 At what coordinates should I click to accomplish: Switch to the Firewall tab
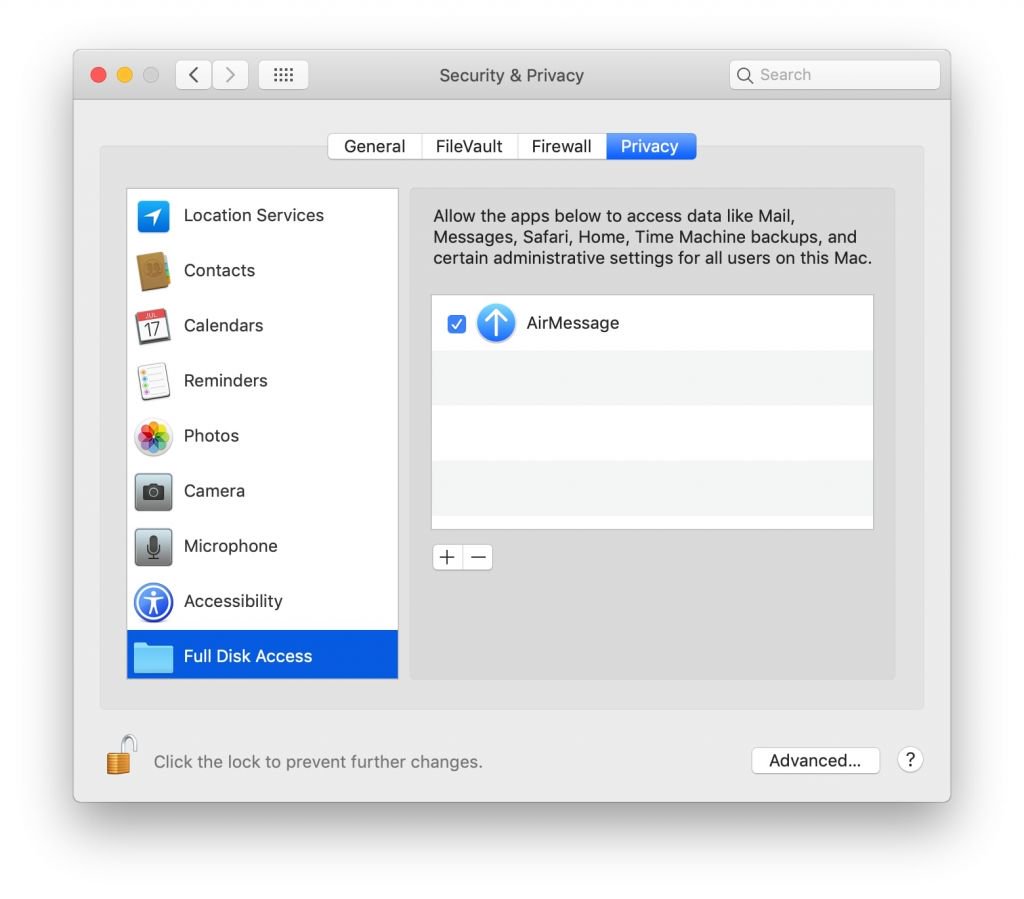coord(562,146)
